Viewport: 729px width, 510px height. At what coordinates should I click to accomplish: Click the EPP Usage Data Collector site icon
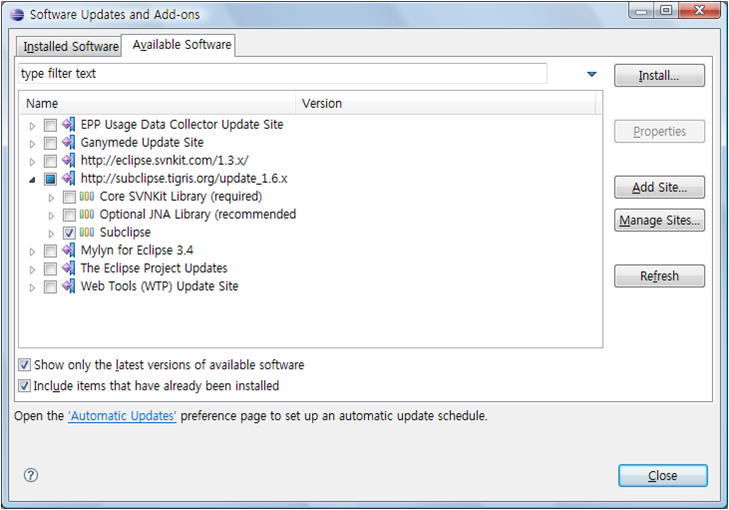(x=69, y=125)
